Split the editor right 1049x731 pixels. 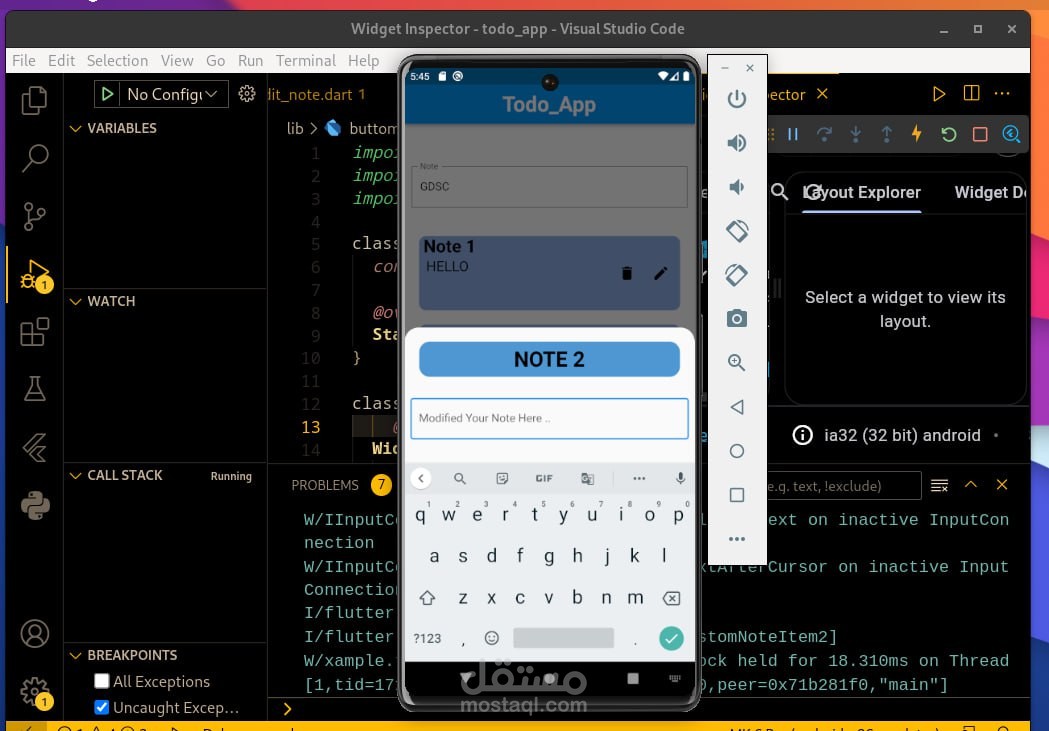click(x=971, y=94)
